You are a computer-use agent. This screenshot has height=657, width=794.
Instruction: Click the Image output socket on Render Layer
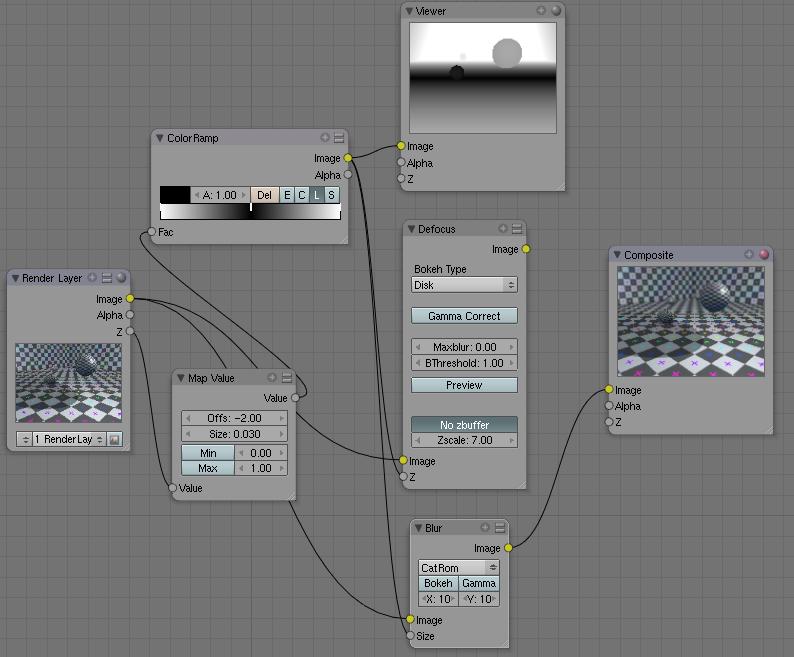point(130,298)
